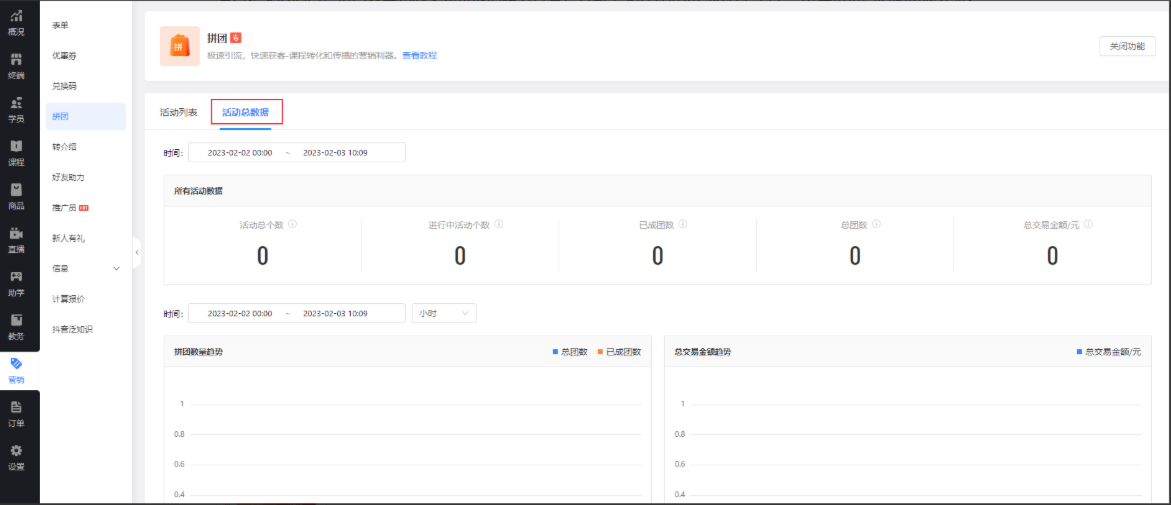Expand the 信息 menu chevron
This screenshot has width=1171, height=505.
click(116, 268)
